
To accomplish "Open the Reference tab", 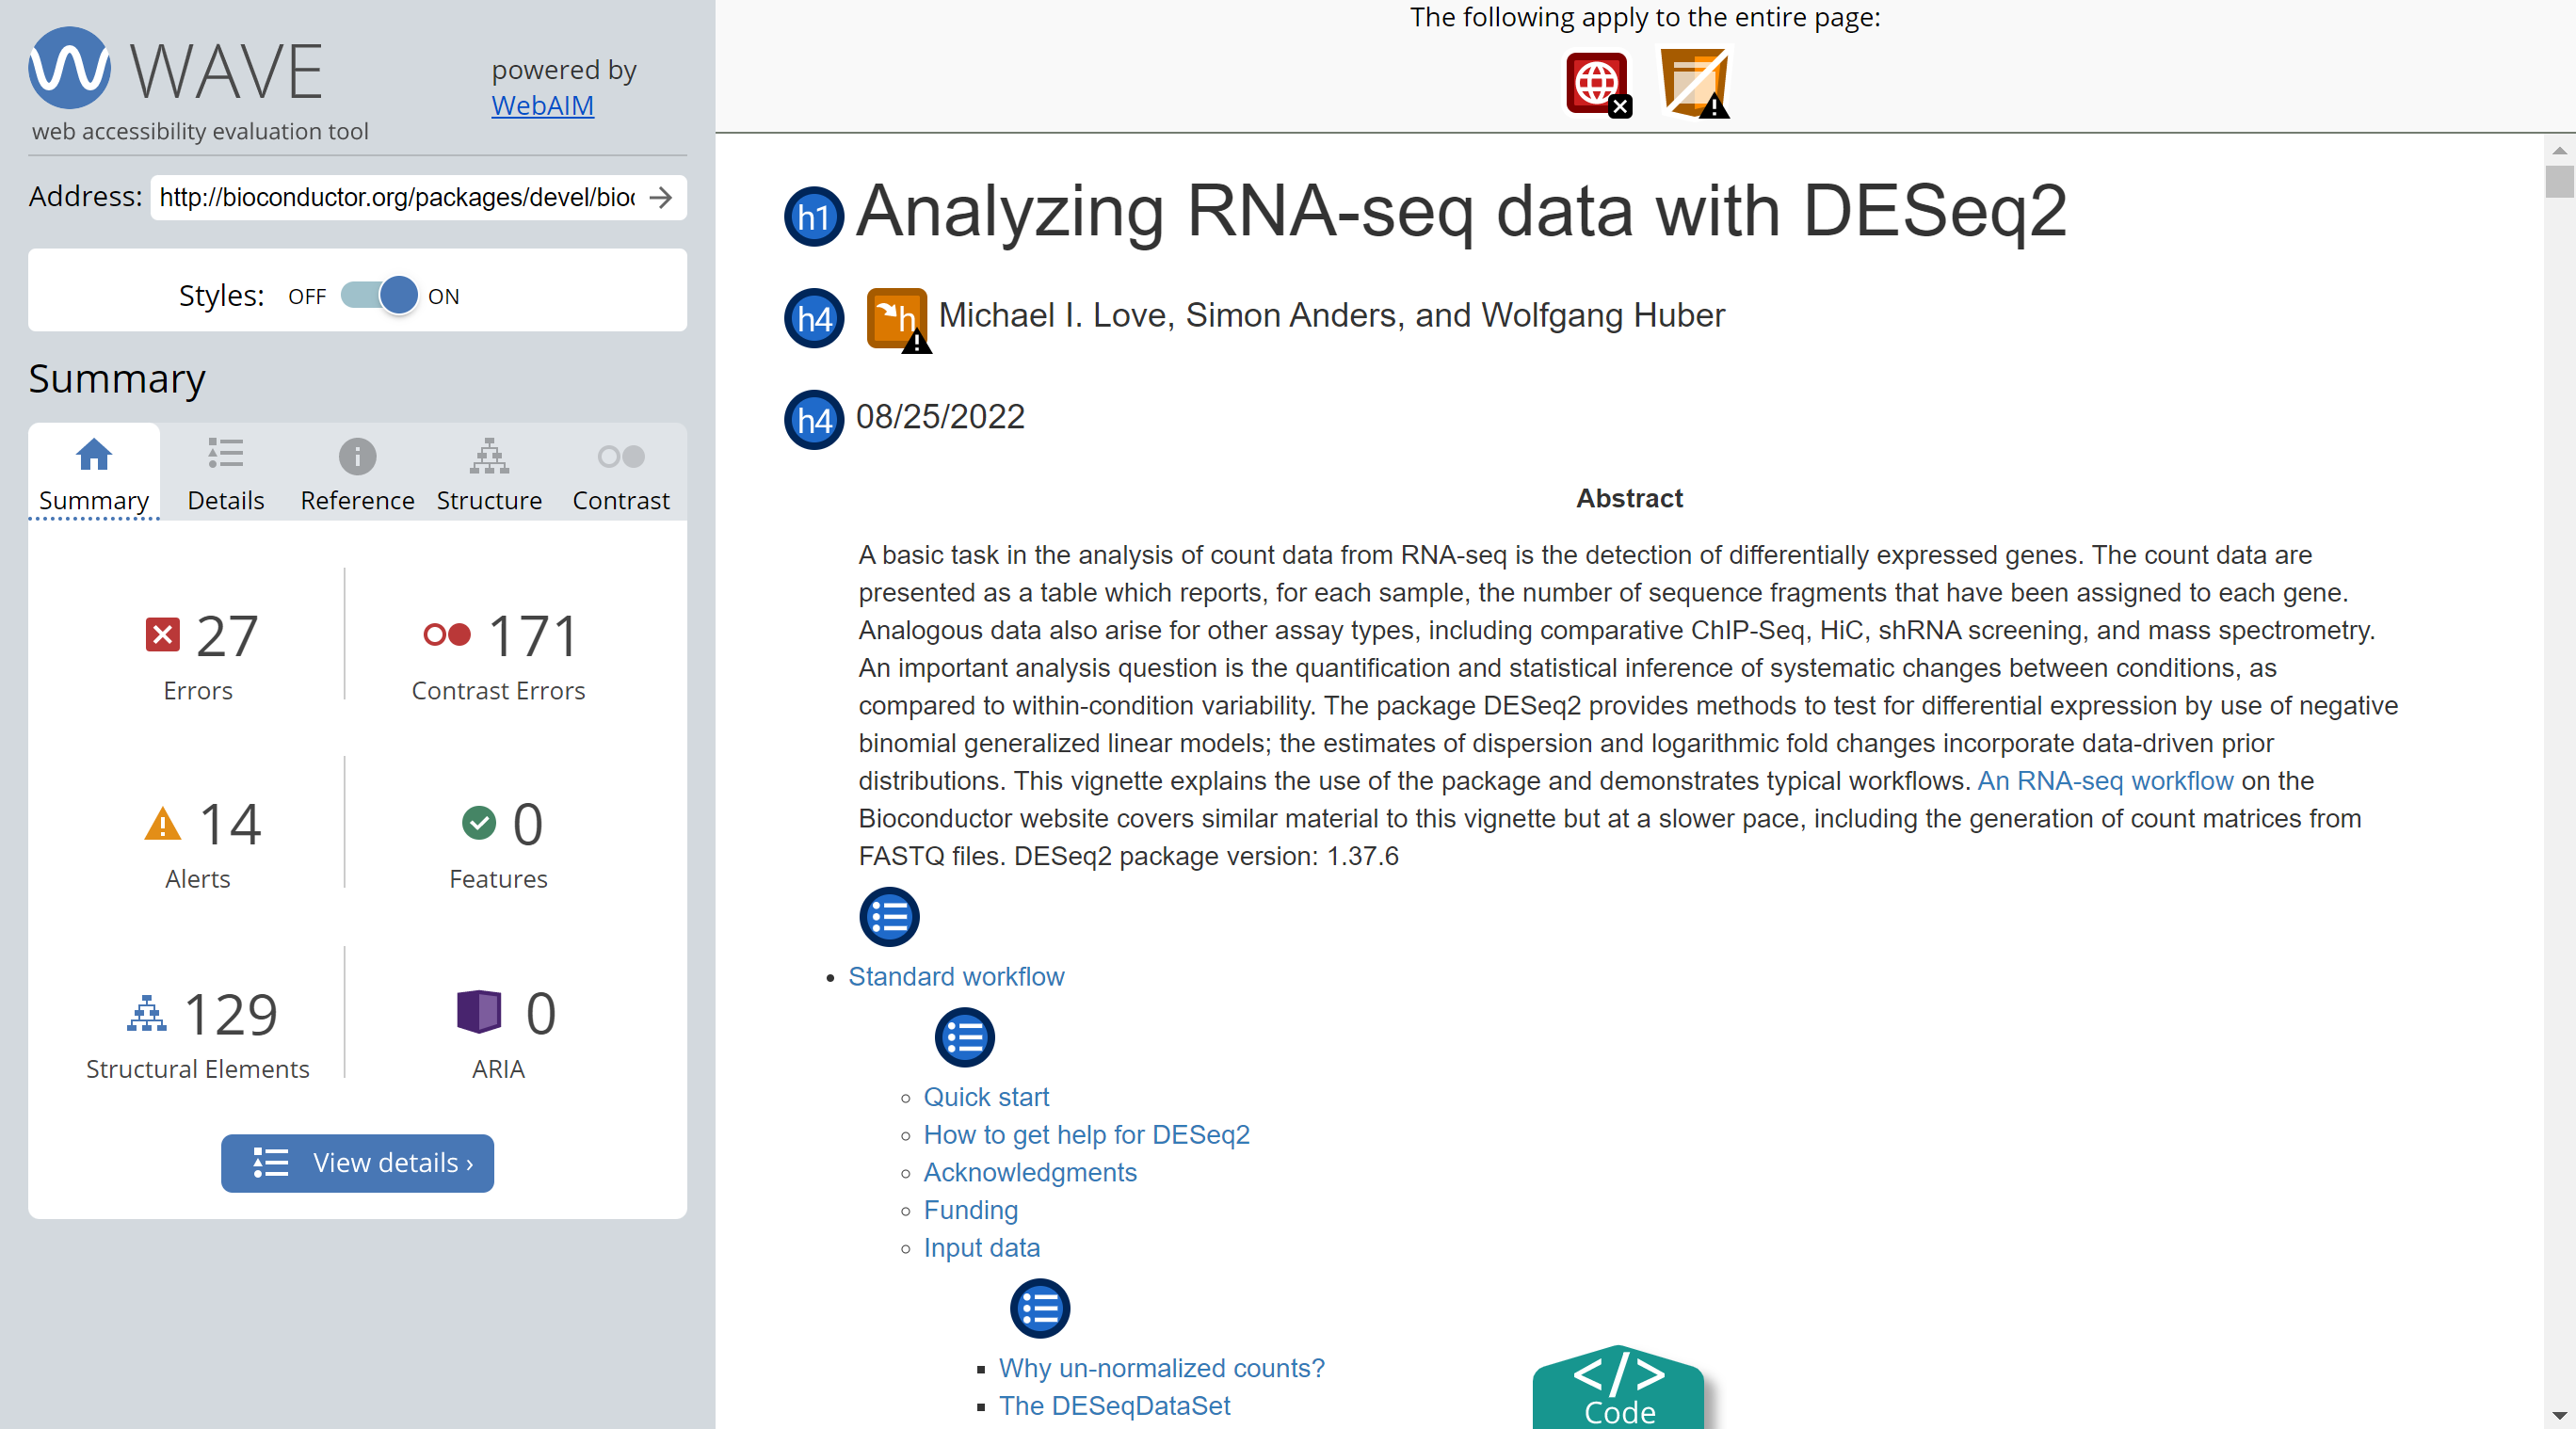I will click(x=357, y=473).
